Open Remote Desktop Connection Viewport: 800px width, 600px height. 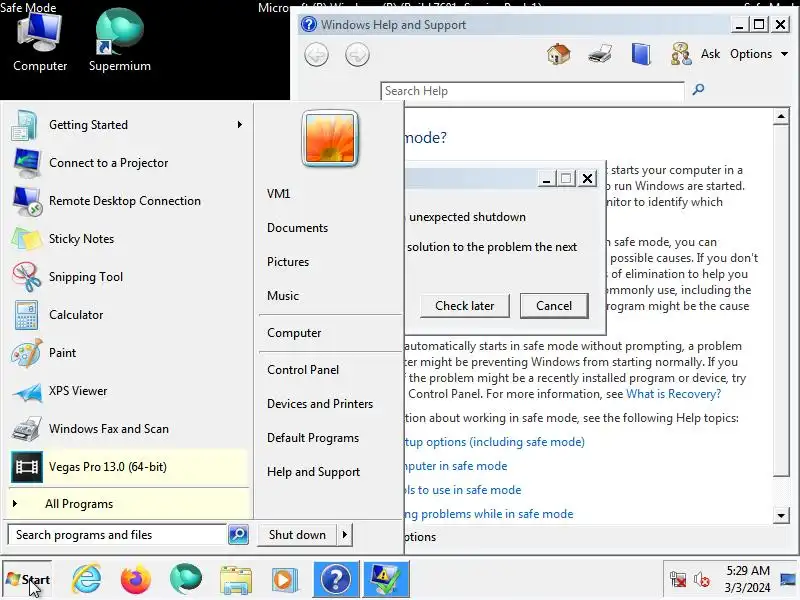[x=128, y=201]
